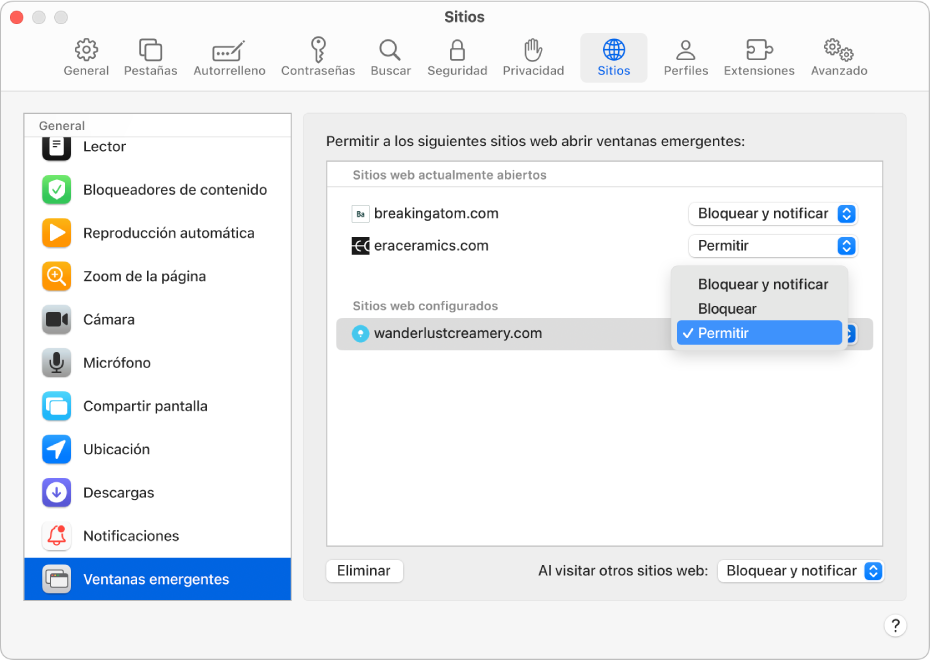Click the help question mark button

click(x=895, y=627)
